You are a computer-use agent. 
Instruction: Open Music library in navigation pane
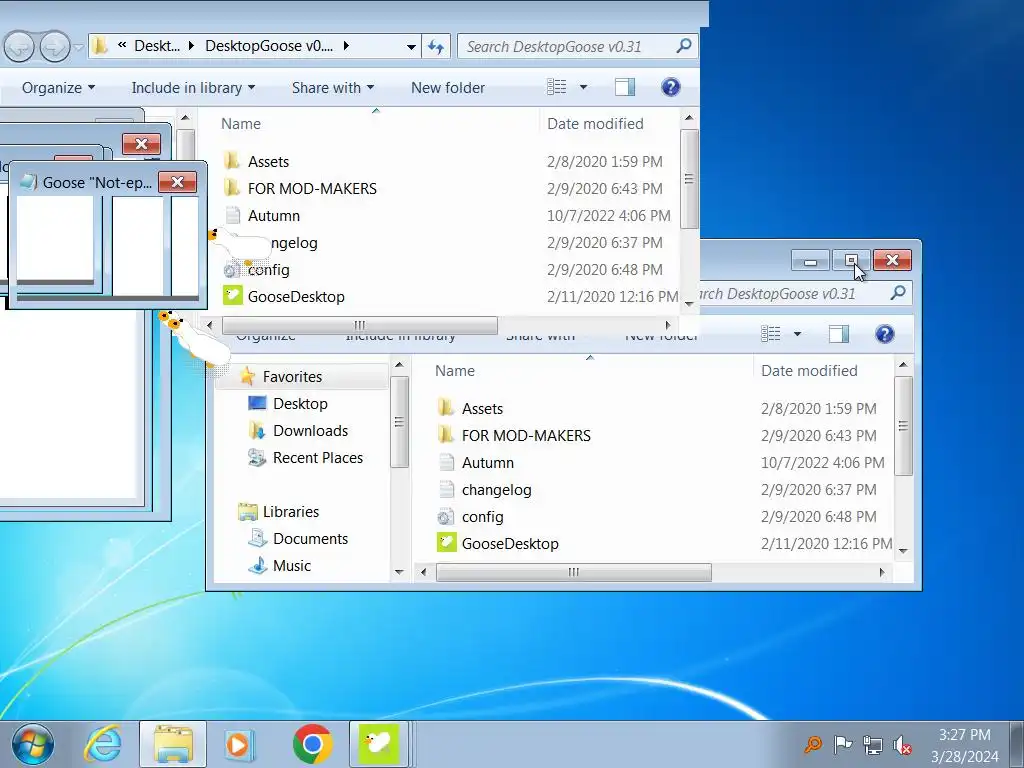[x=291, y=566]
